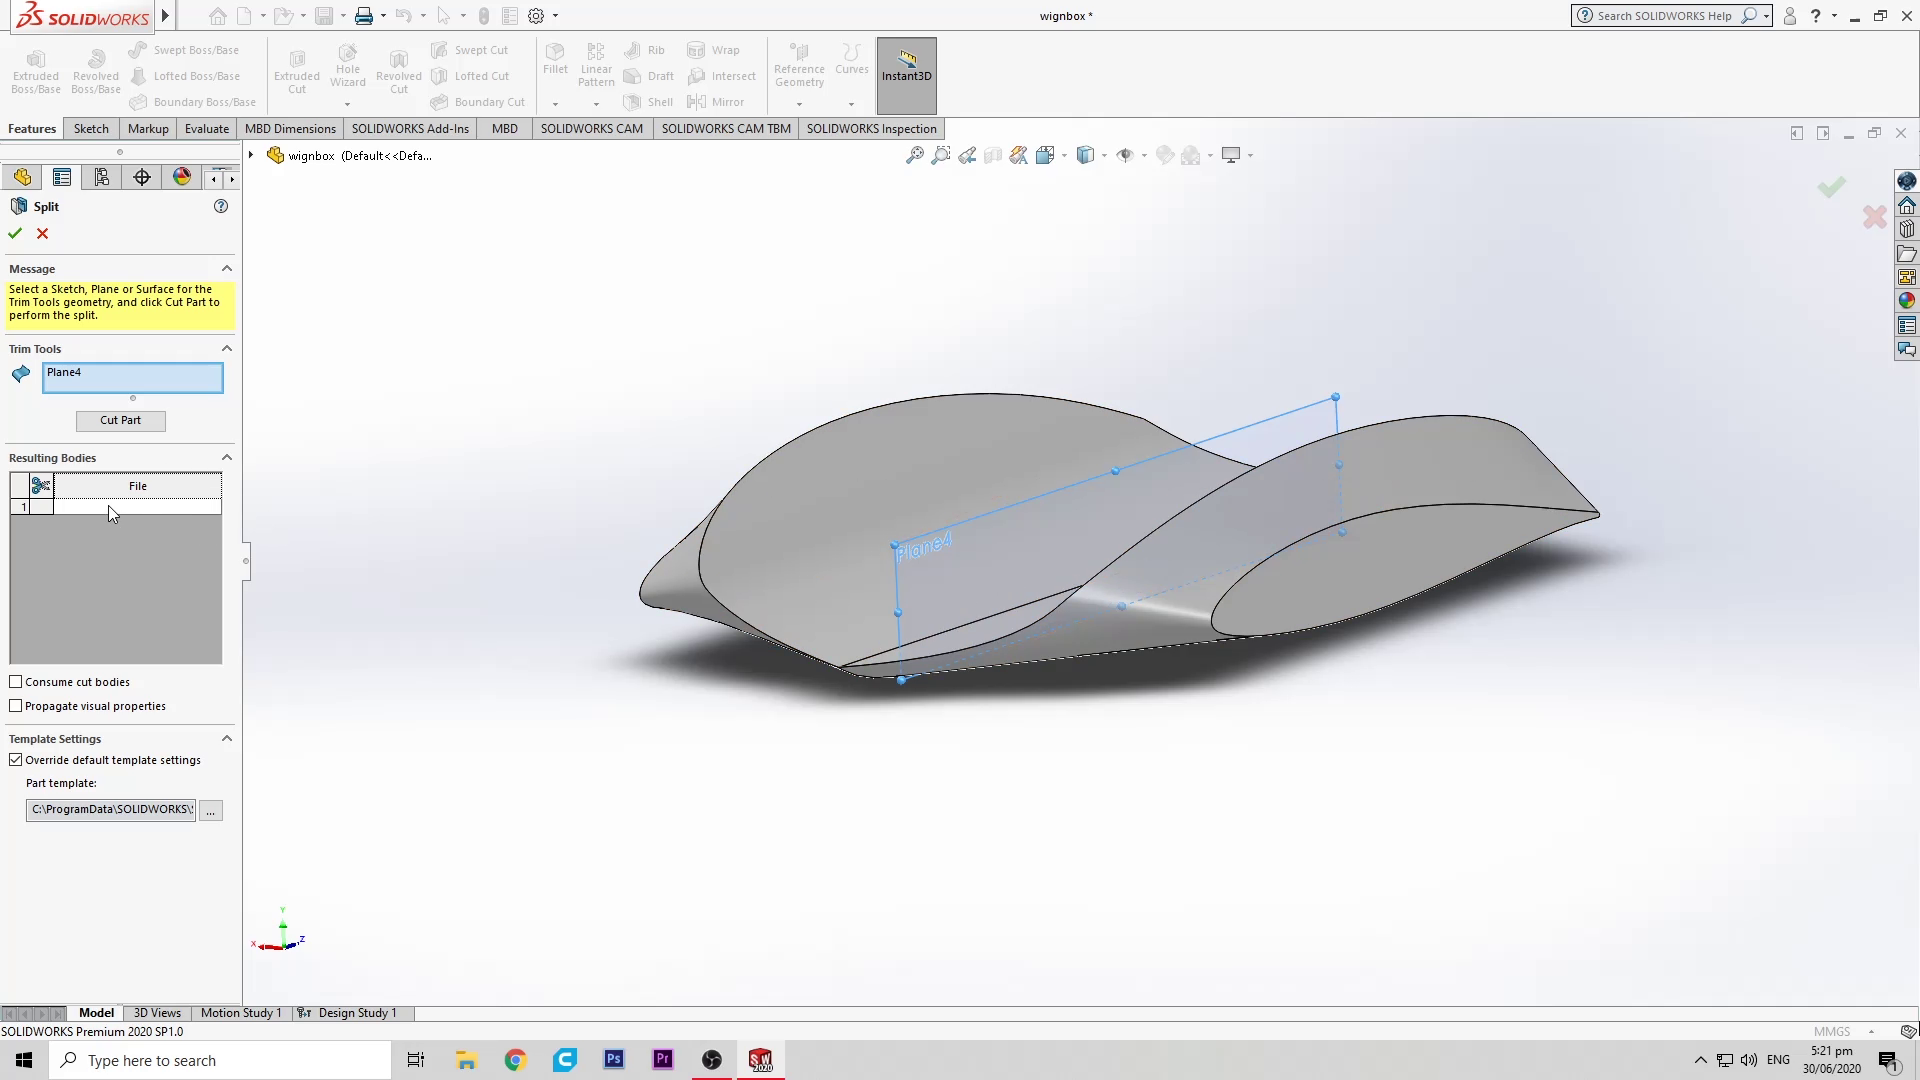Expand the wignbox tree node arrow
Viewport: 1920px width, 1080px height.
[251, 155]
